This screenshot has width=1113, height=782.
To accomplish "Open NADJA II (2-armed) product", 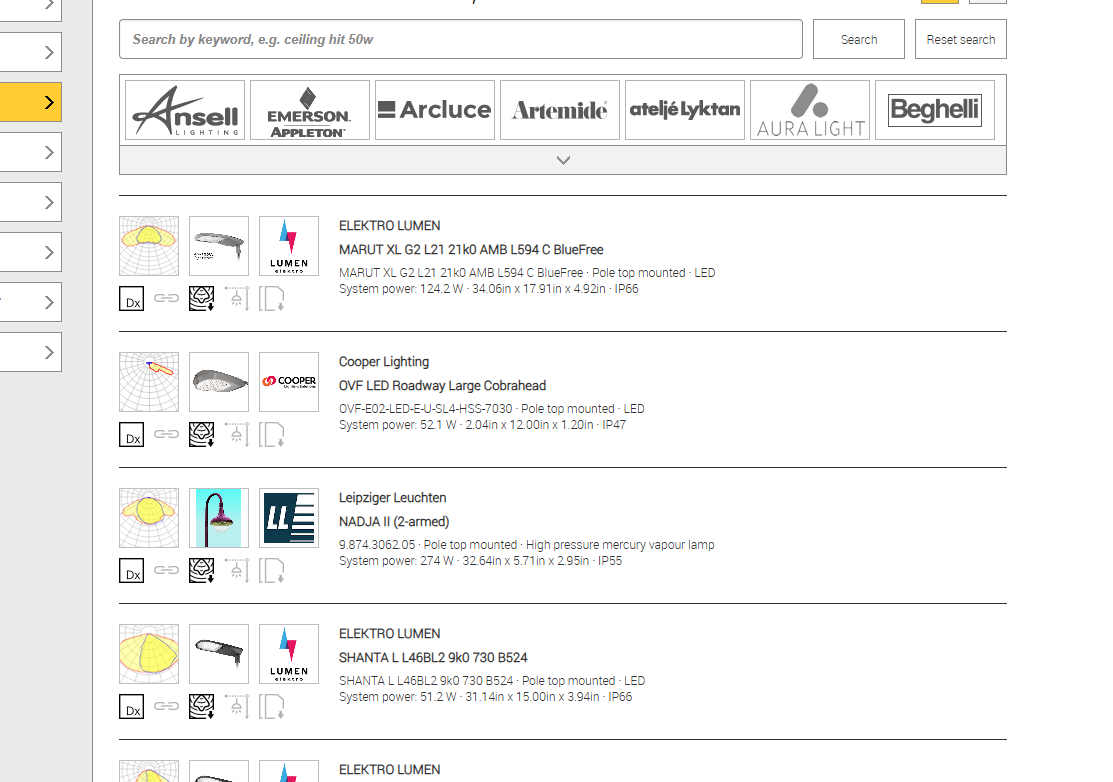I will click(394, 522).
